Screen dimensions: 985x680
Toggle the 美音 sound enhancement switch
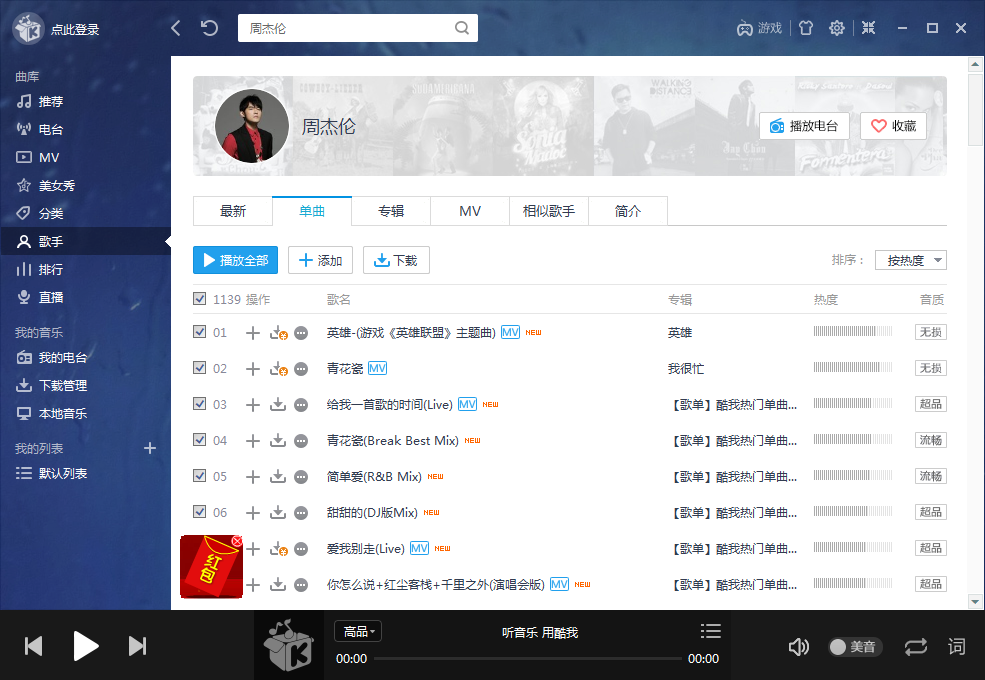[855, 647]
